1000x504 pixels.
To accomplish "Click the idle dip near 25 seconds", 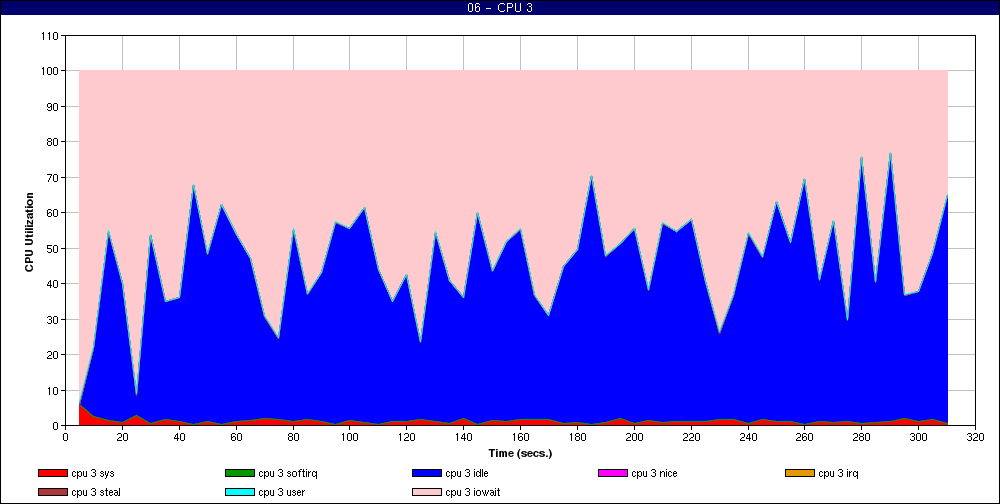I will (136, 394).
